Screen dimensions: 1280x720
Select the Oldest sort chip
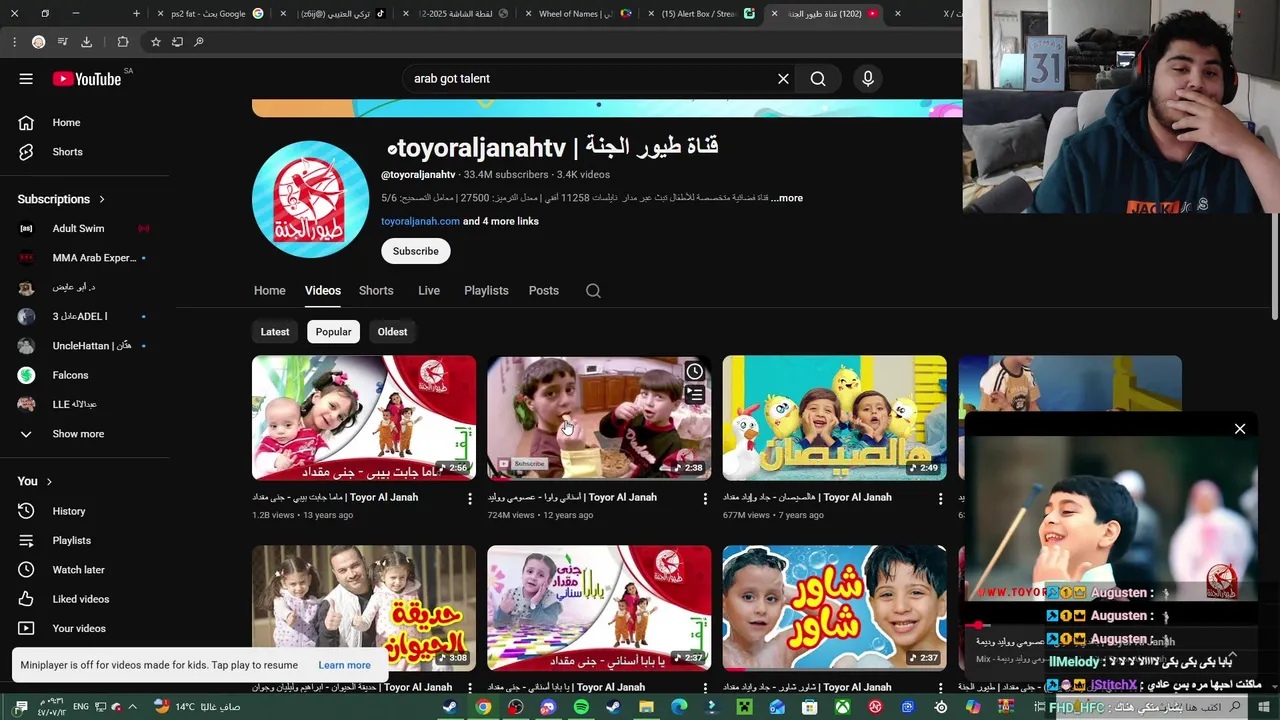point(392,332)
